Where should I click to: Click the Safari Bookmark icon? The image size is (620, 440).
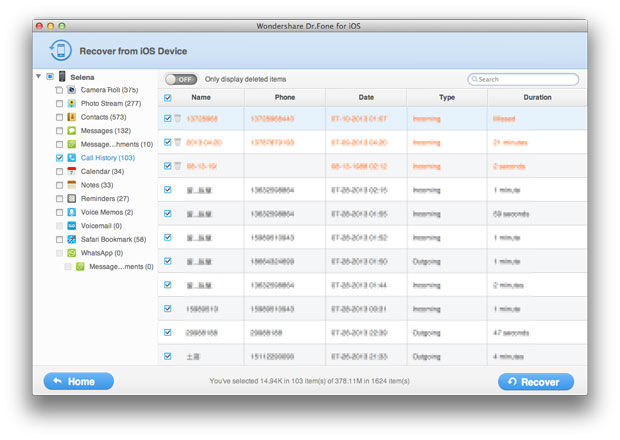point(72,239)
